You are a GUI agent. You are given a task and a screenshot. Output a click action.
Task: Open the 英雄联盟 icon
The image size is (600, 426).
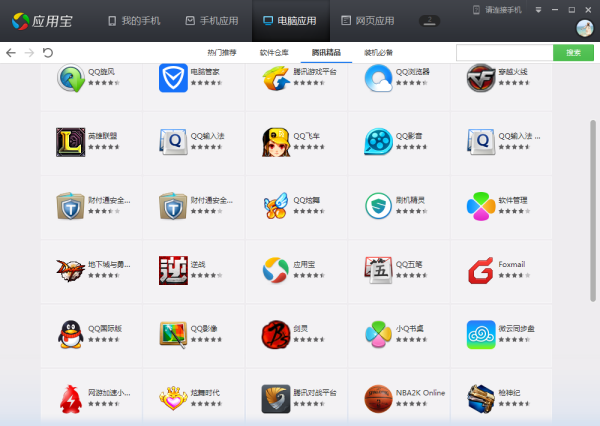click(x=71, y=142)
